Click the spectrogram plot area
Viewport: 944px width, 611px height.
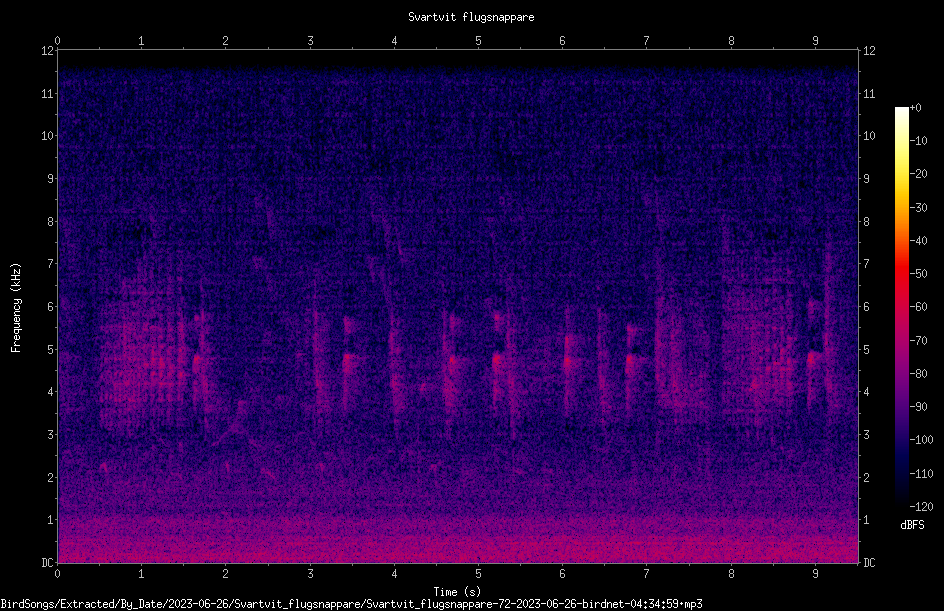coord(458,306)
